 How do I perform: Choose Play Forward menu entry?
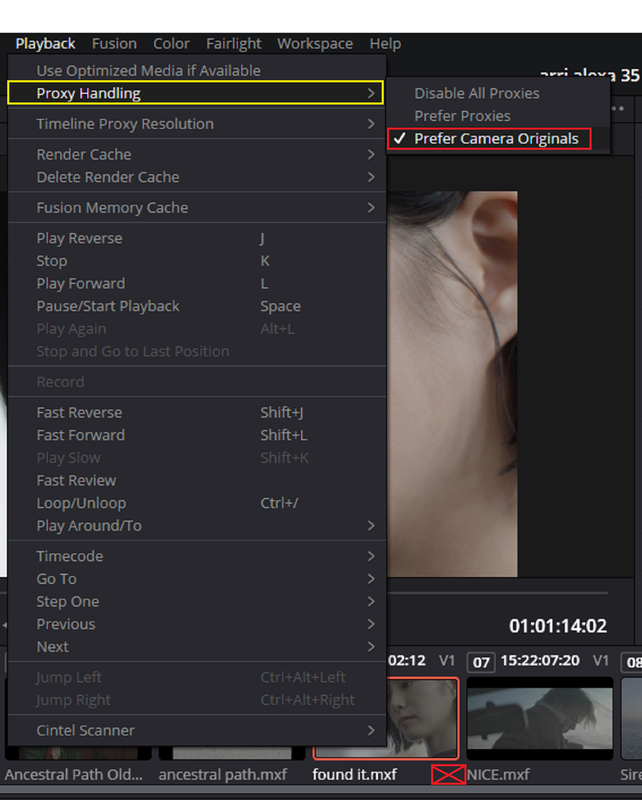pos(197,283)
